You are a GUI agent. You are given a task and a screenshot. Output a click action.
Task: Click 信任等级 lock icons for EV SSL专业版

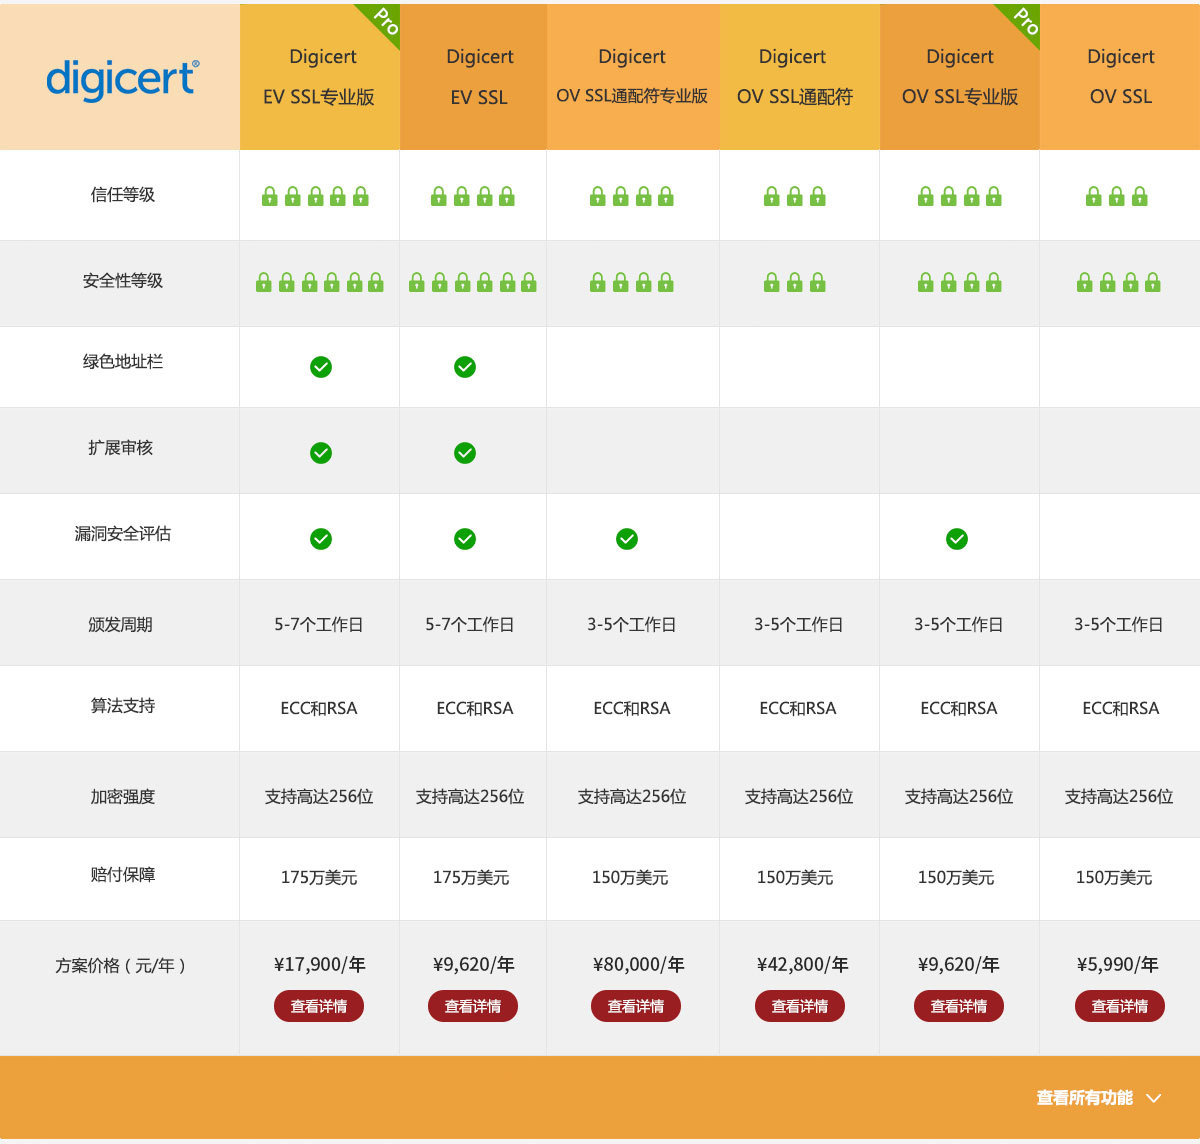coord(315,196)
